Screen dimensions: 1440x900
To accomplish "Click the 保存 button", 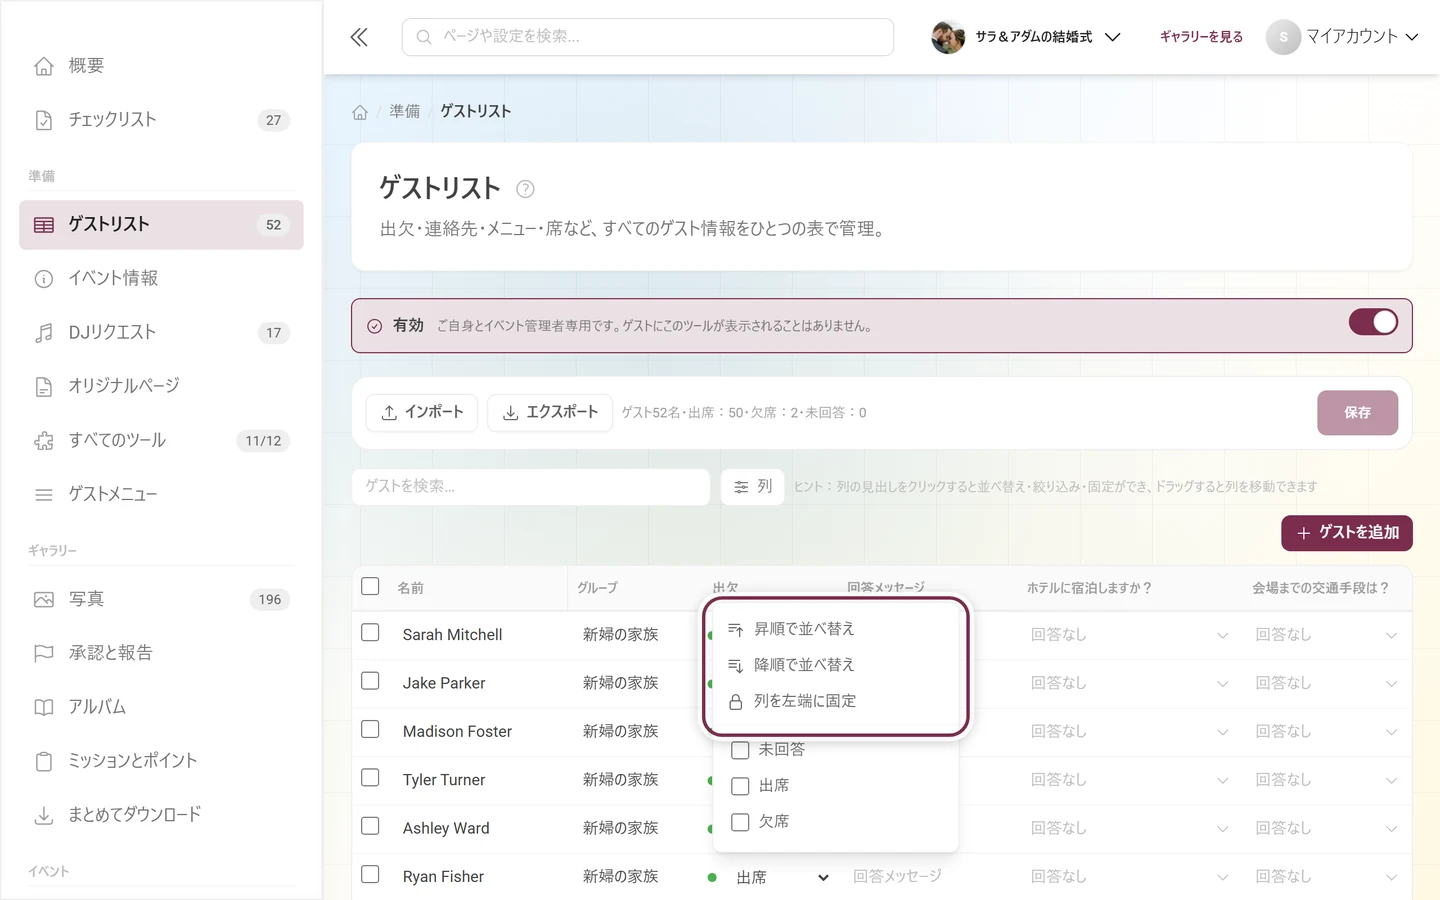I will pyautogui.click(x=1357, y=413).
